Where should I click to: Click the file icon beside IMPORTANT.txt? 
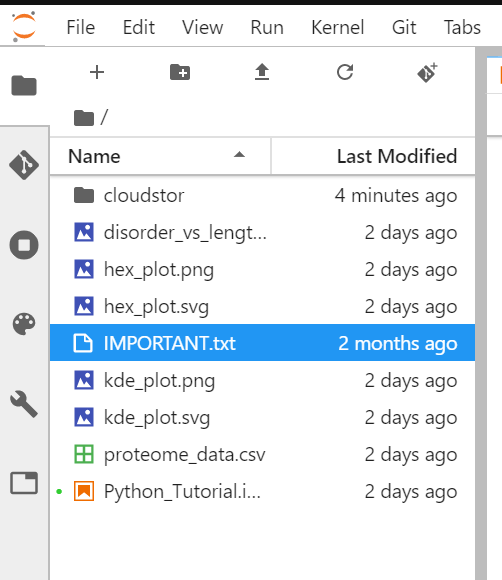pos(83,343)
